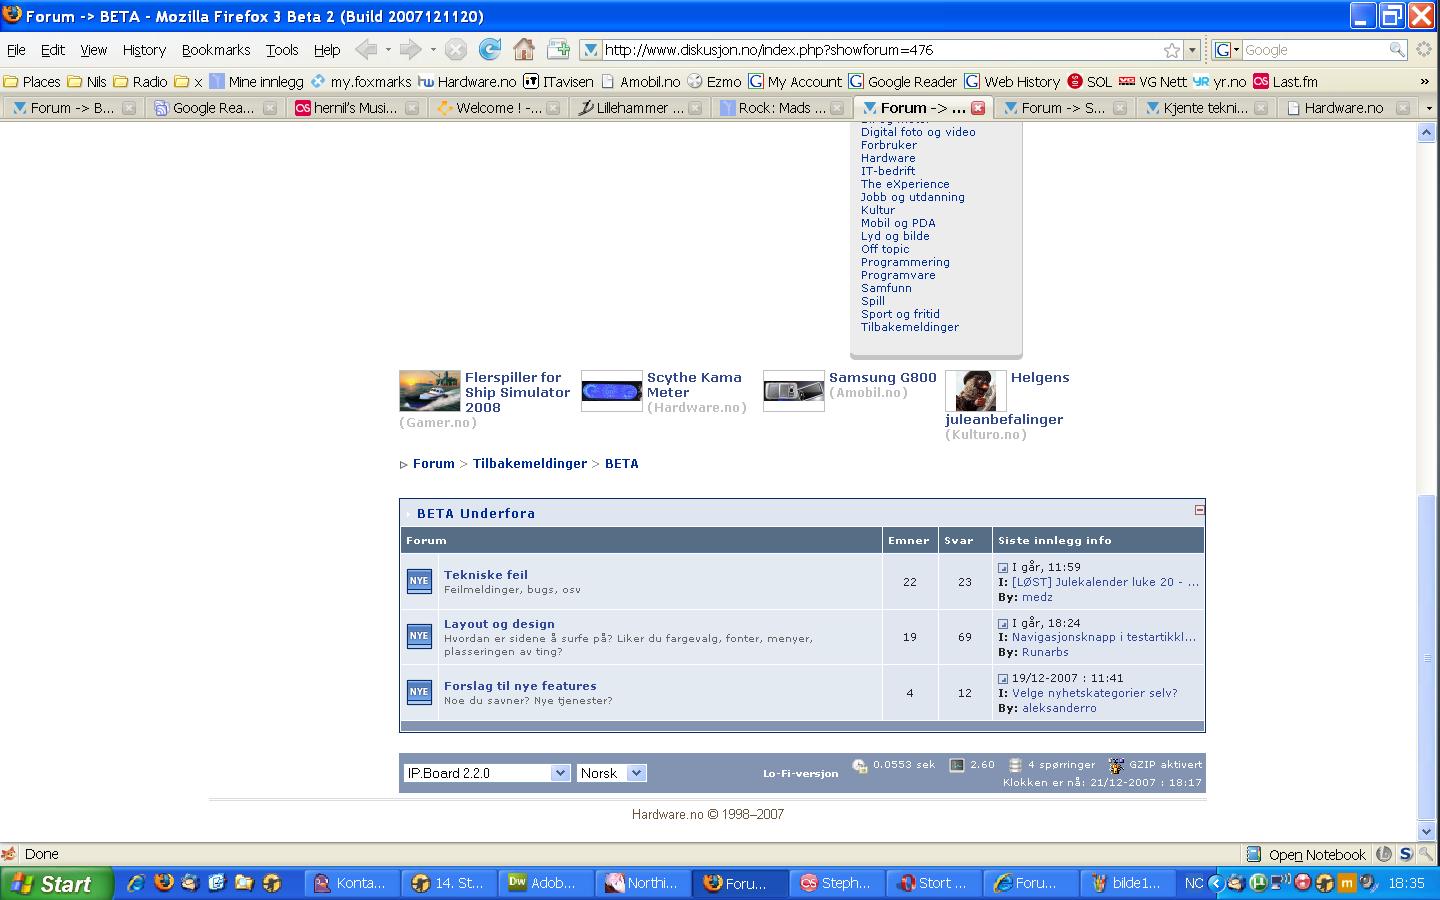Viewport: 1440px width, 900px height.
Task: Open the Hardware.no bookmark in bookmarks toolbar
Action: coord(467,82)
